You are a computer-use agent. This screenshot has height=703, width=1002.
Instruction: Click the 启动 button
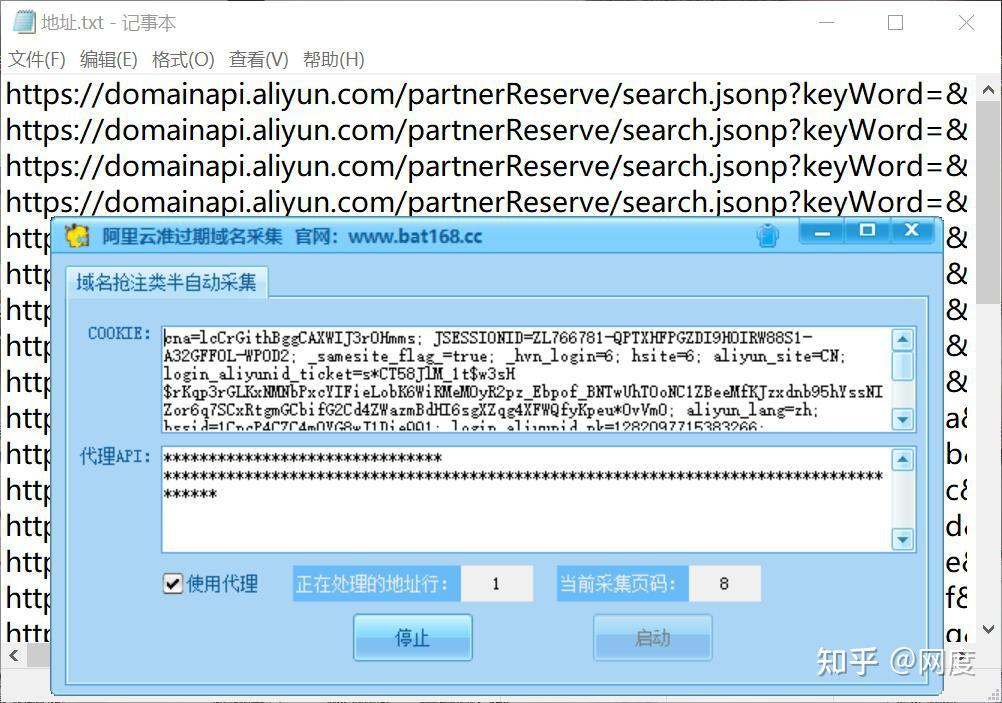(x=652, y=637)
